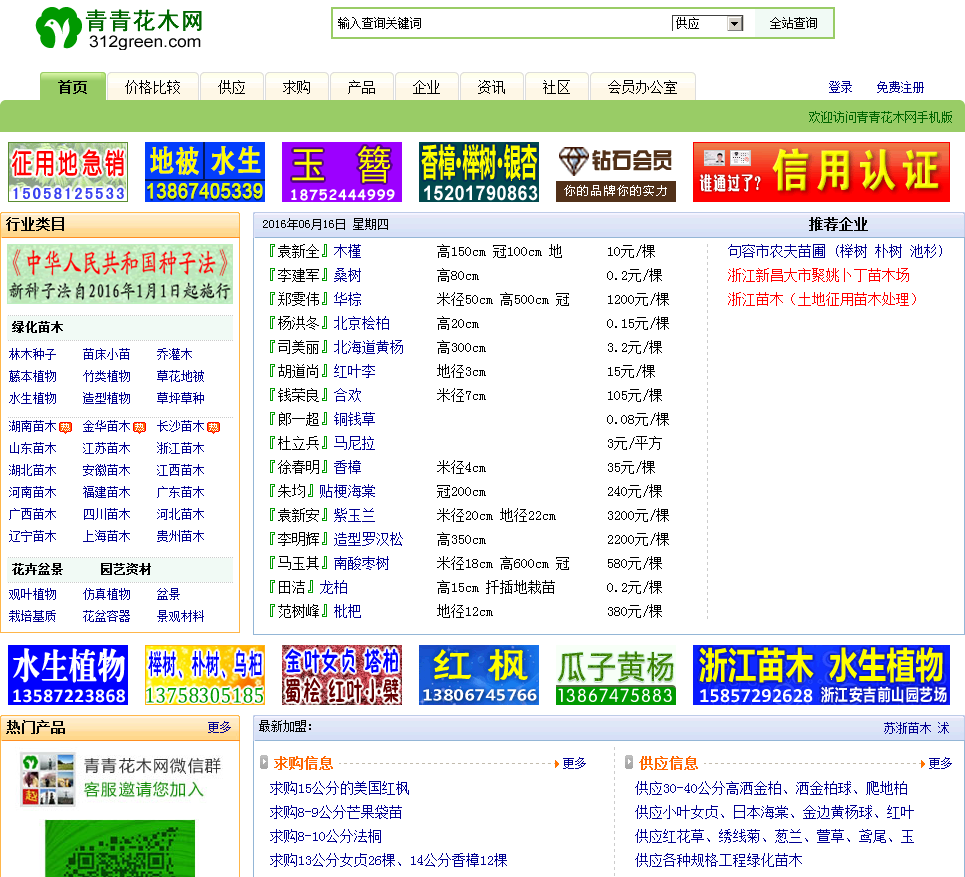Click the search keyword input field
The image size is (965, 877).
(500, 23)
